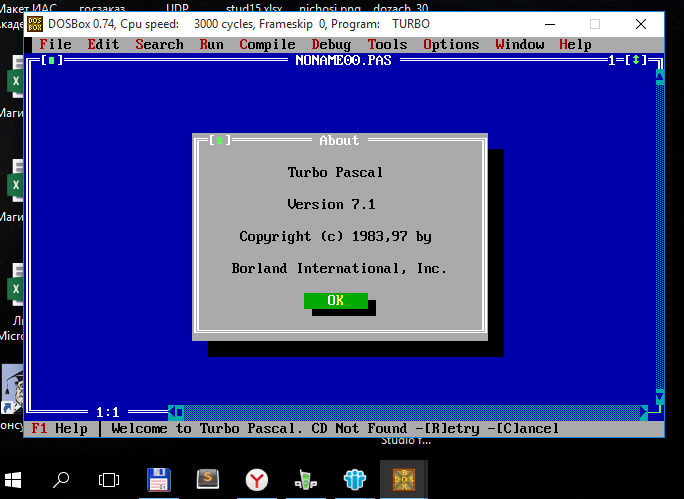Open Task View on the taskbar

pyautogui.click(x=109, y=480)
